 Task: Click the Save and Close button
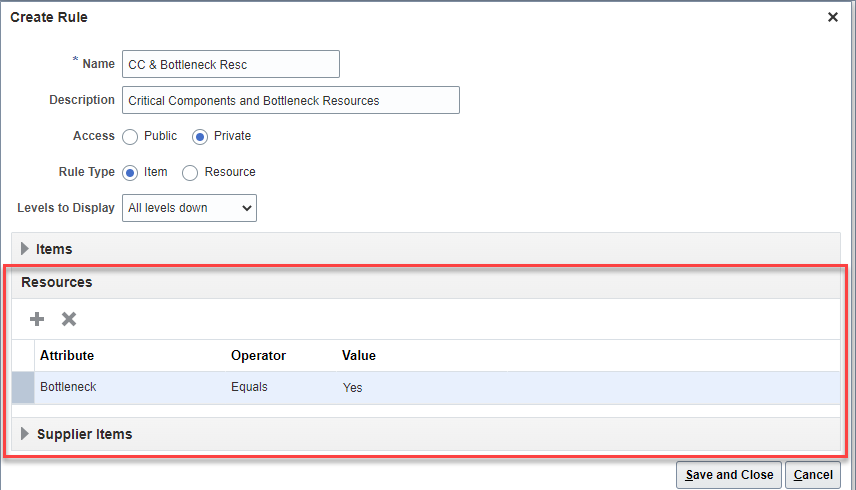727,475
